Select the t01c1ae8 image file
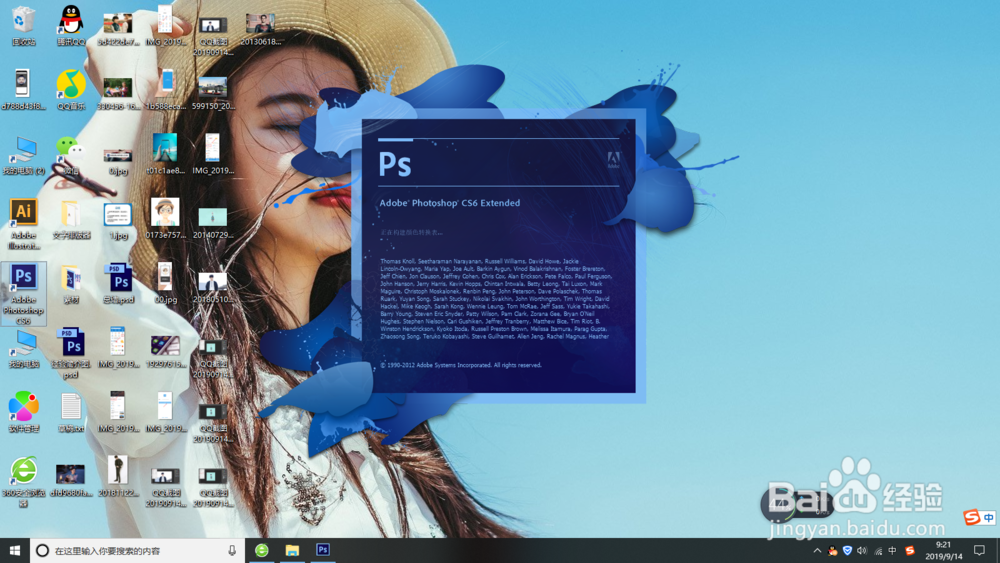The height and width of the screenshot is (563, 1000). [165, 154]
